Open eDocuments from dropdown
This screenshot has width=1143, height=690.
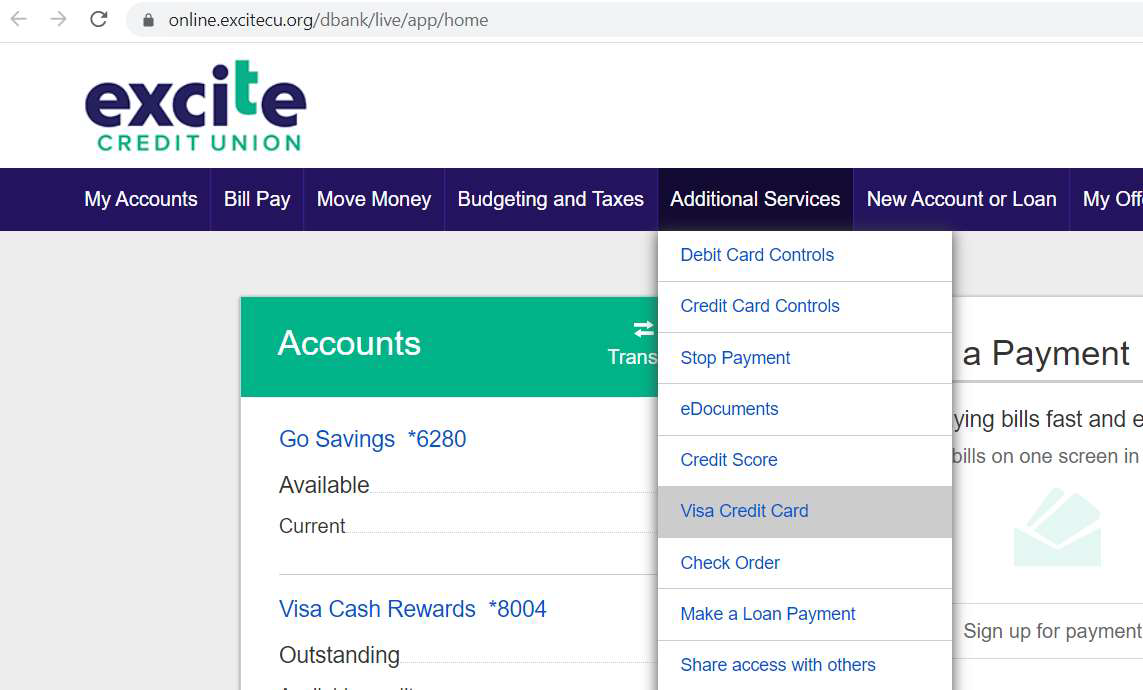(x=805, y=409)
